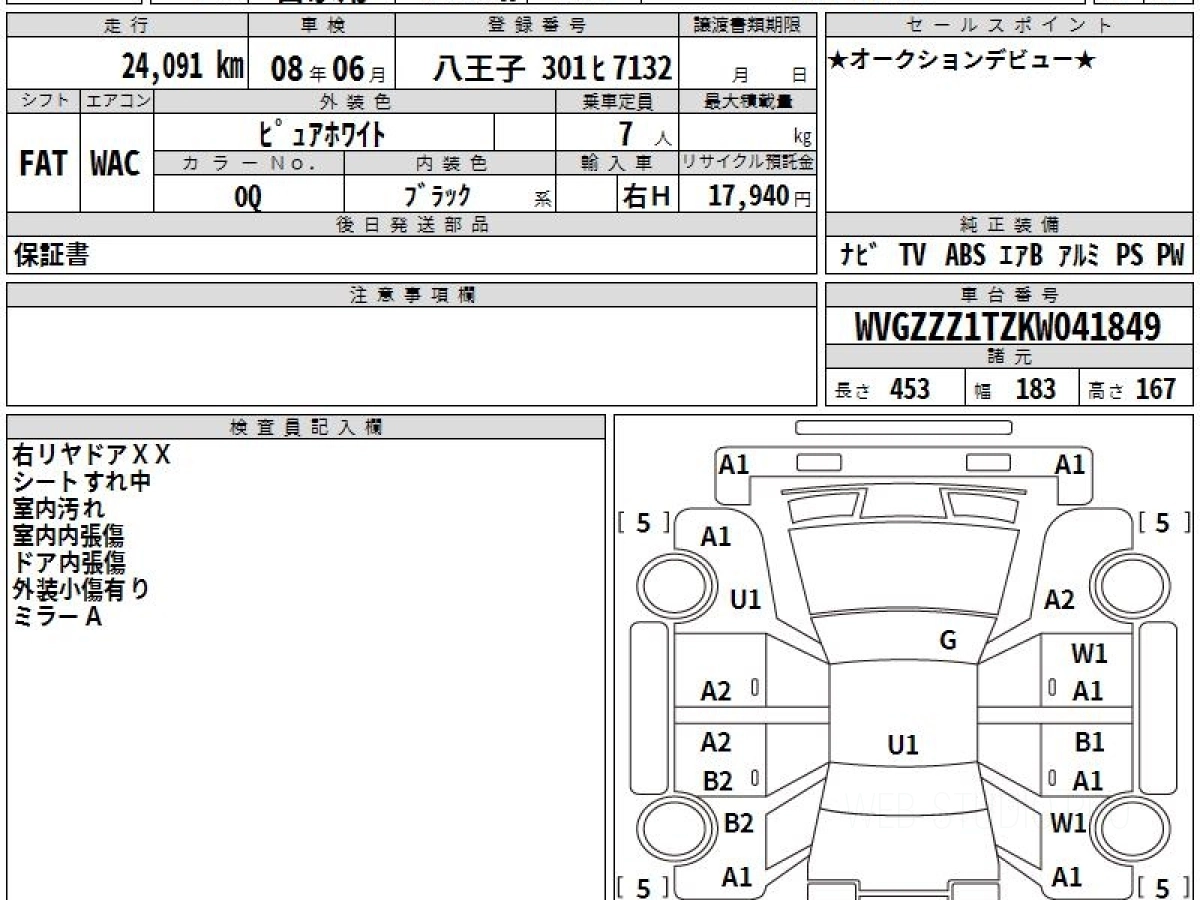Click the length value 453

coord(910,389)
